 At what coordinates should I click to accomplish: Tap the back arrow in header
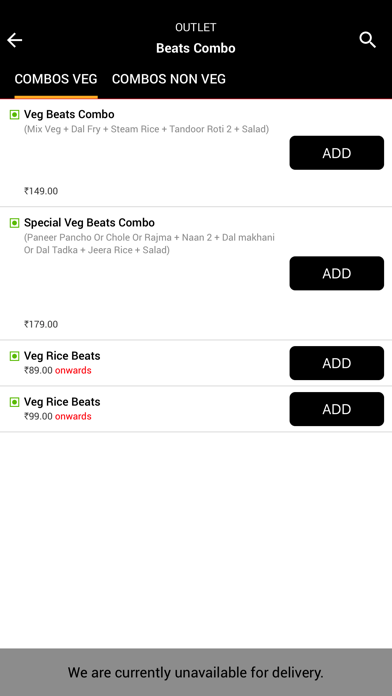15,40
